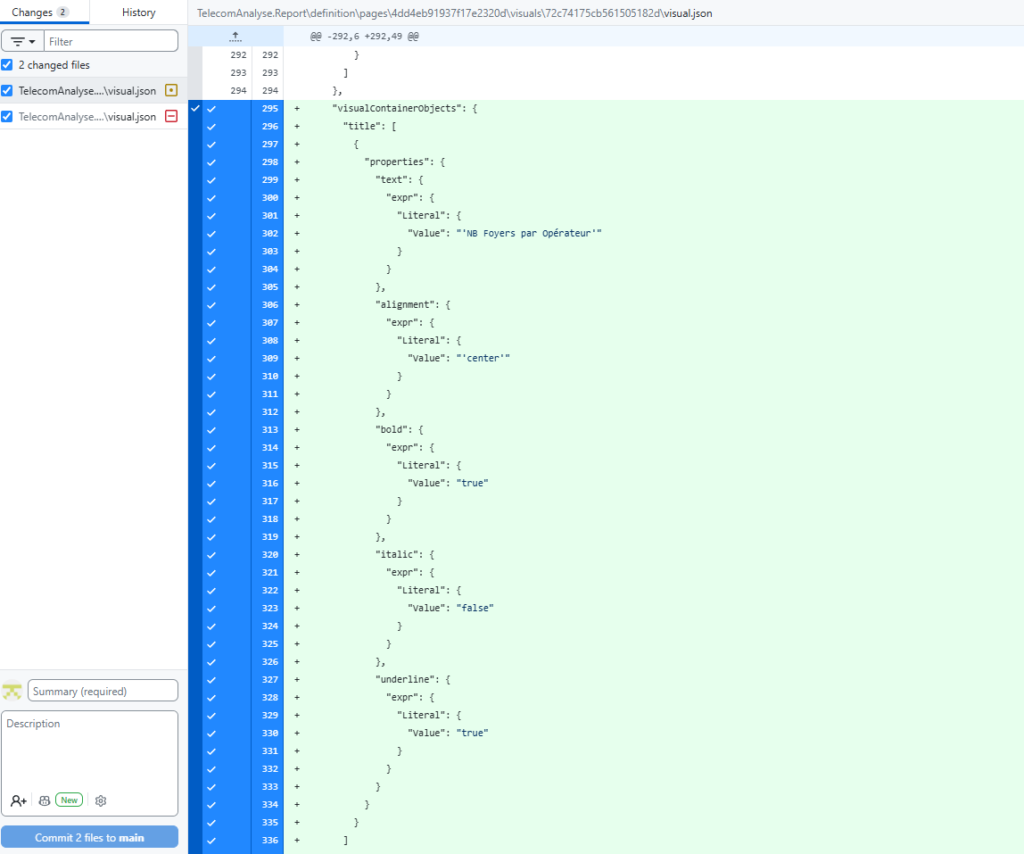Click the "false" value on line 323
The image size is (1024, 854).
coord(475,608)
